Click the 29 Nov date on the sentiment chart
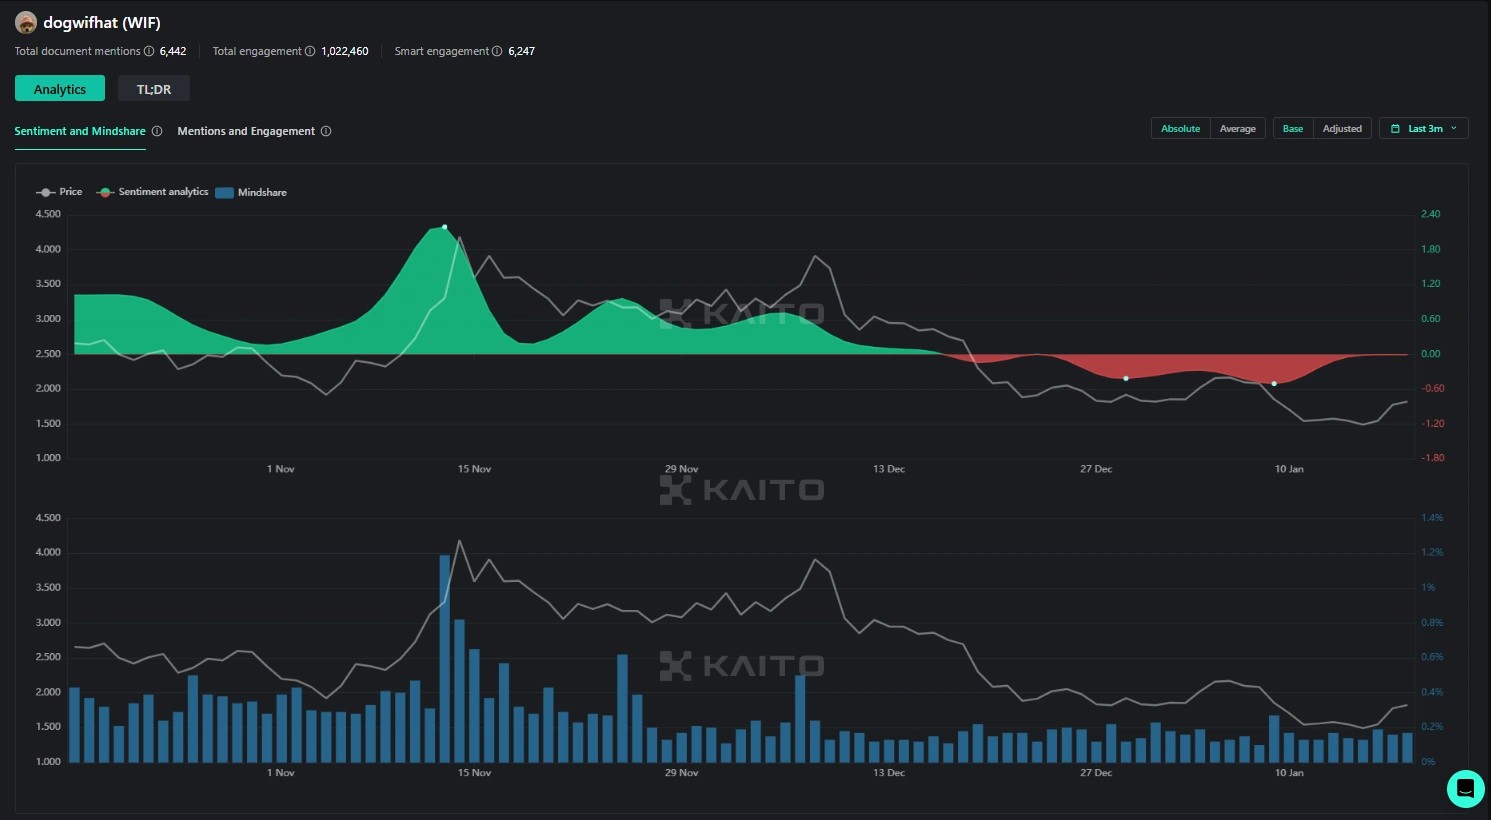This screenshot has height=820, width=1491. point(682,469)
